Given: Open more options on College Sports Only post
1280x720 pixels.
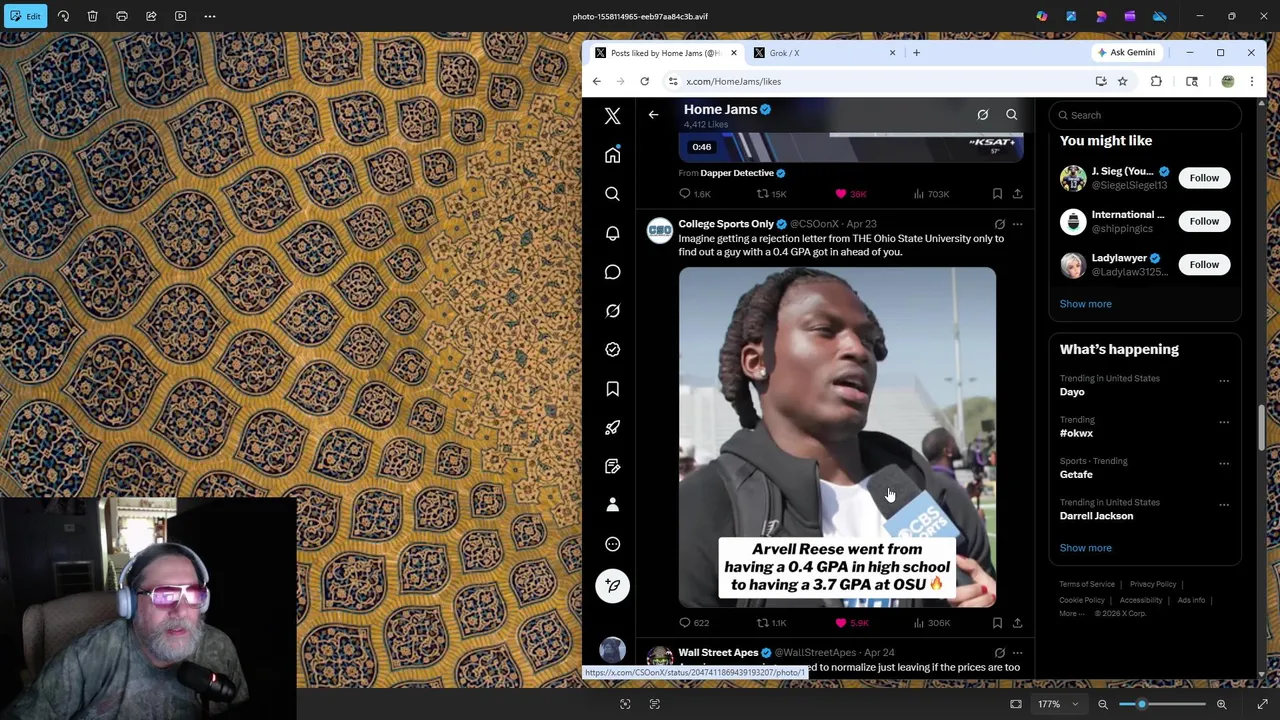Looking at the screenshot, I should 1017,224.
